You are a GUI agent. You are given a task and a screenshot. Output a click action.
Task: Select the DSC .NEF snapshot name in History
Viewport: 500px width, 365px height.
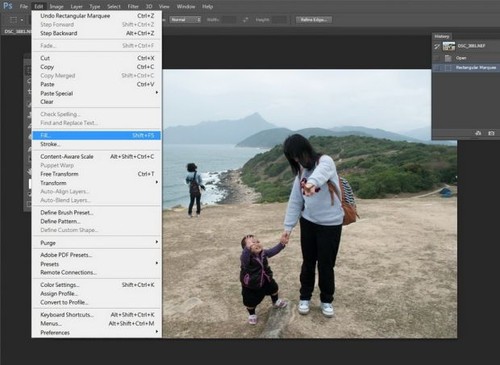[x=471, y=46]
